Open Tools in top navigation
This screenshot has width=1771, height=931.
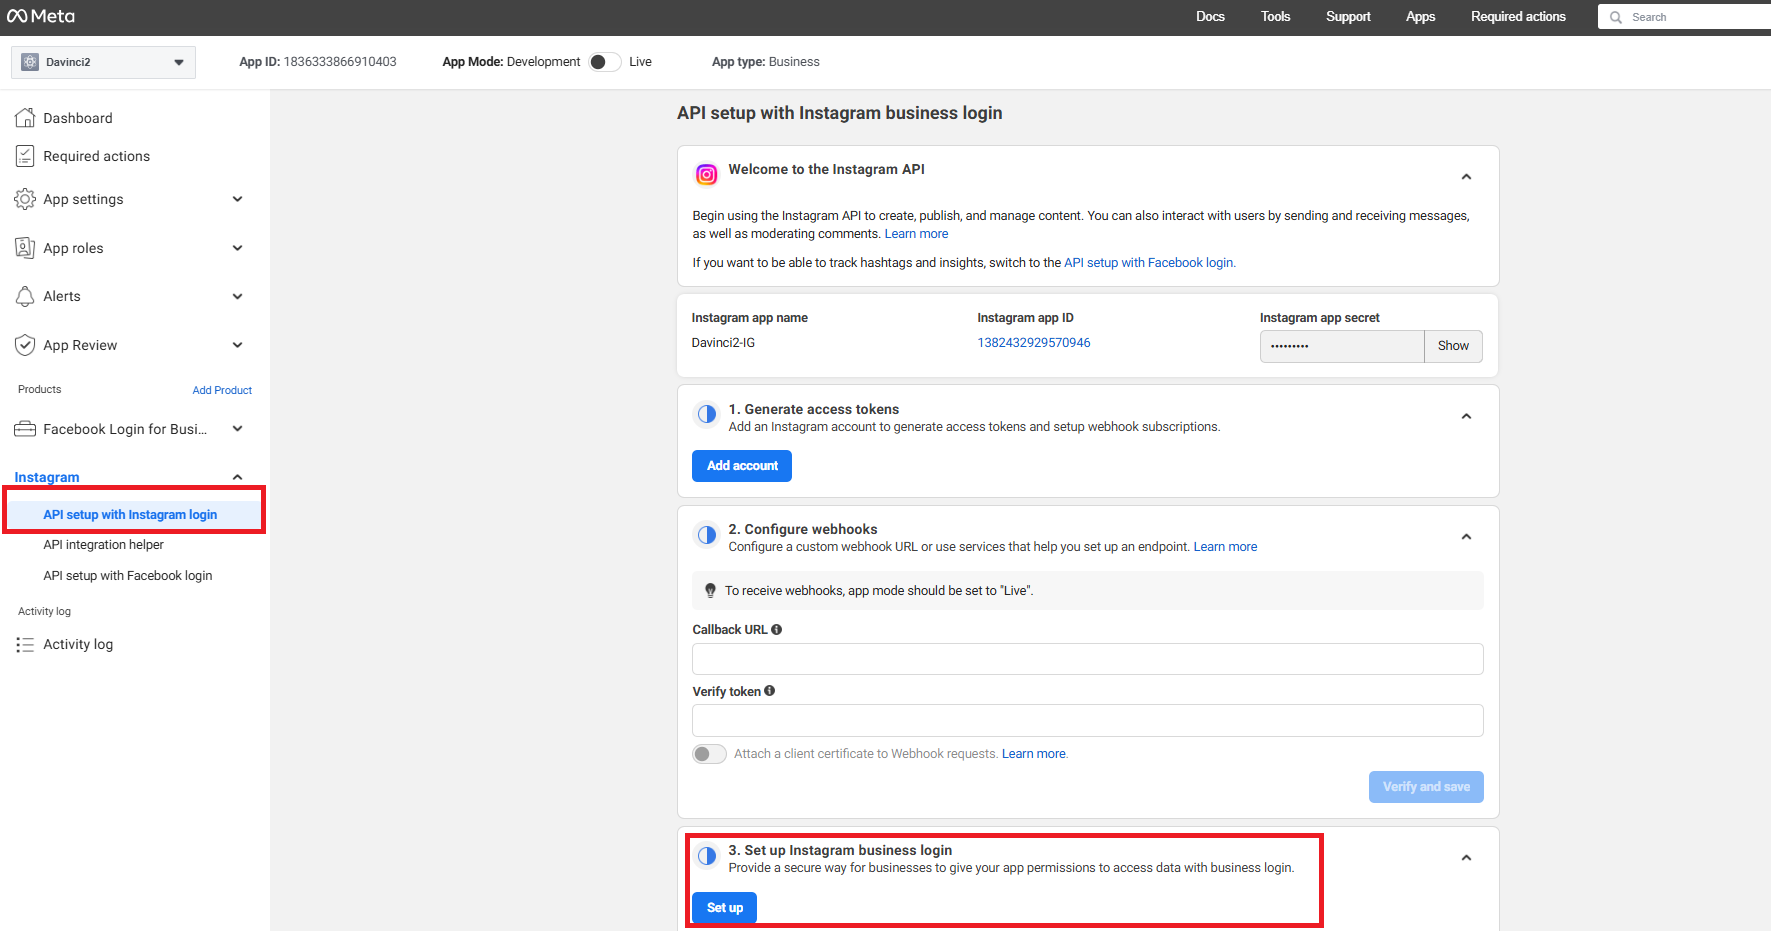(x=1275, y=17)
